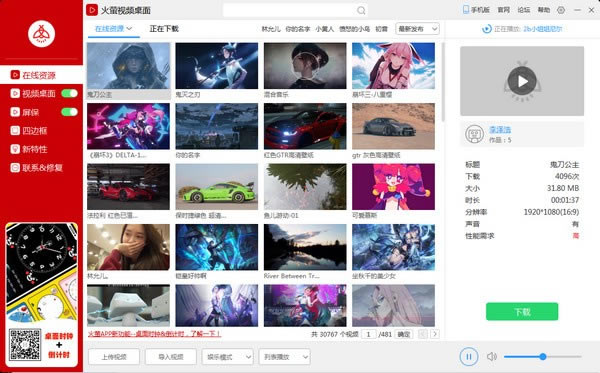600x373 pixels.
Task: Select the 你的名字 night-sky thumbnail
Action: pyautogui.click(x=217, y=126)
